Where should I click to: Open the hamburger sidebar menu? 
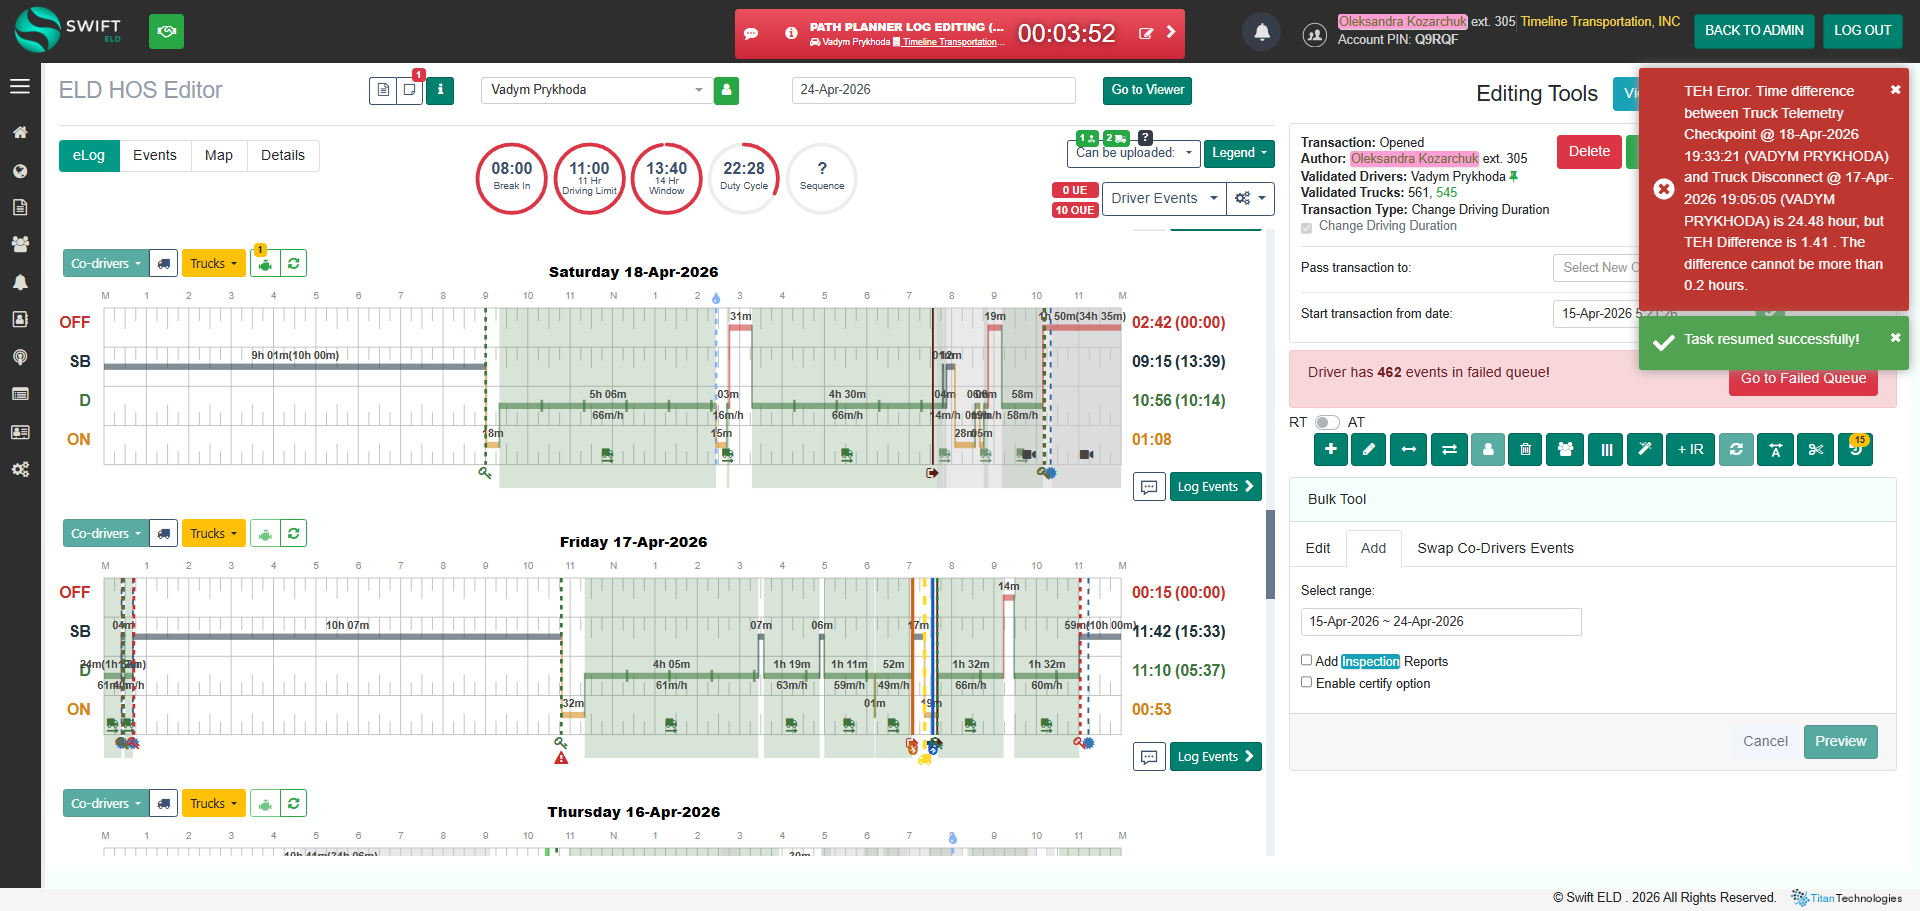(20, 87)
